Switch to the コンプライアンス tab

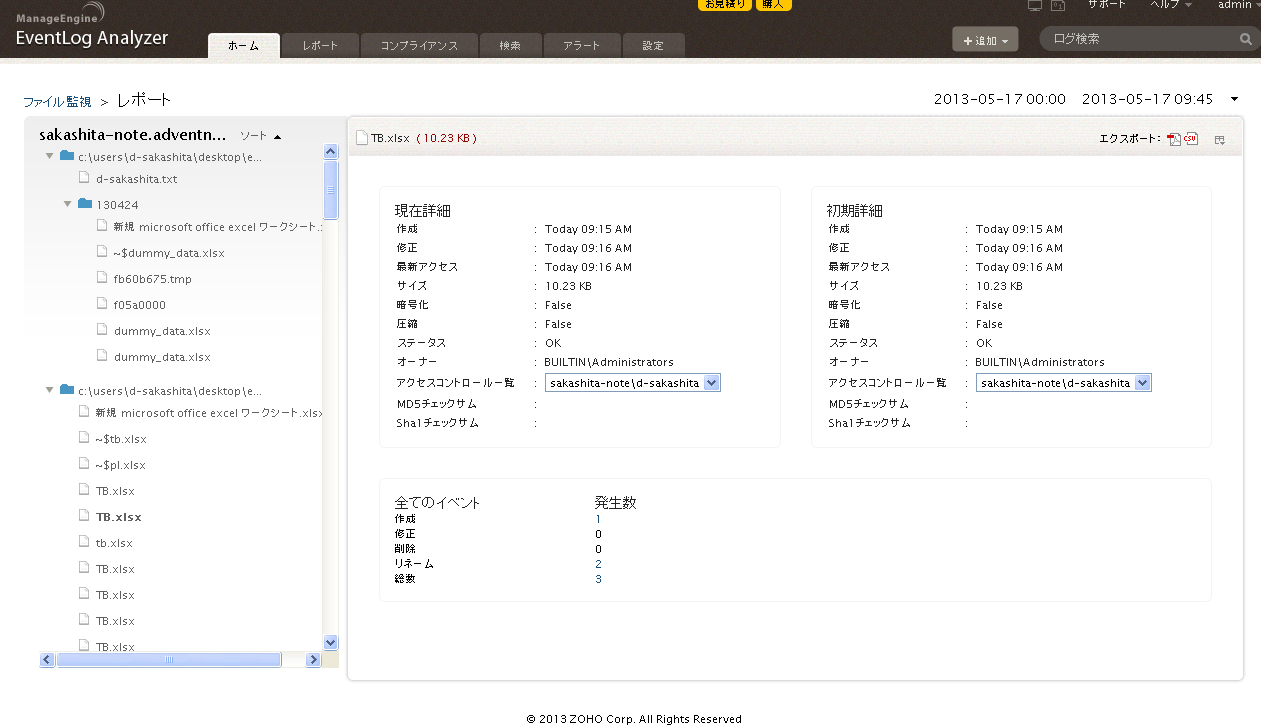click(419, 46)
